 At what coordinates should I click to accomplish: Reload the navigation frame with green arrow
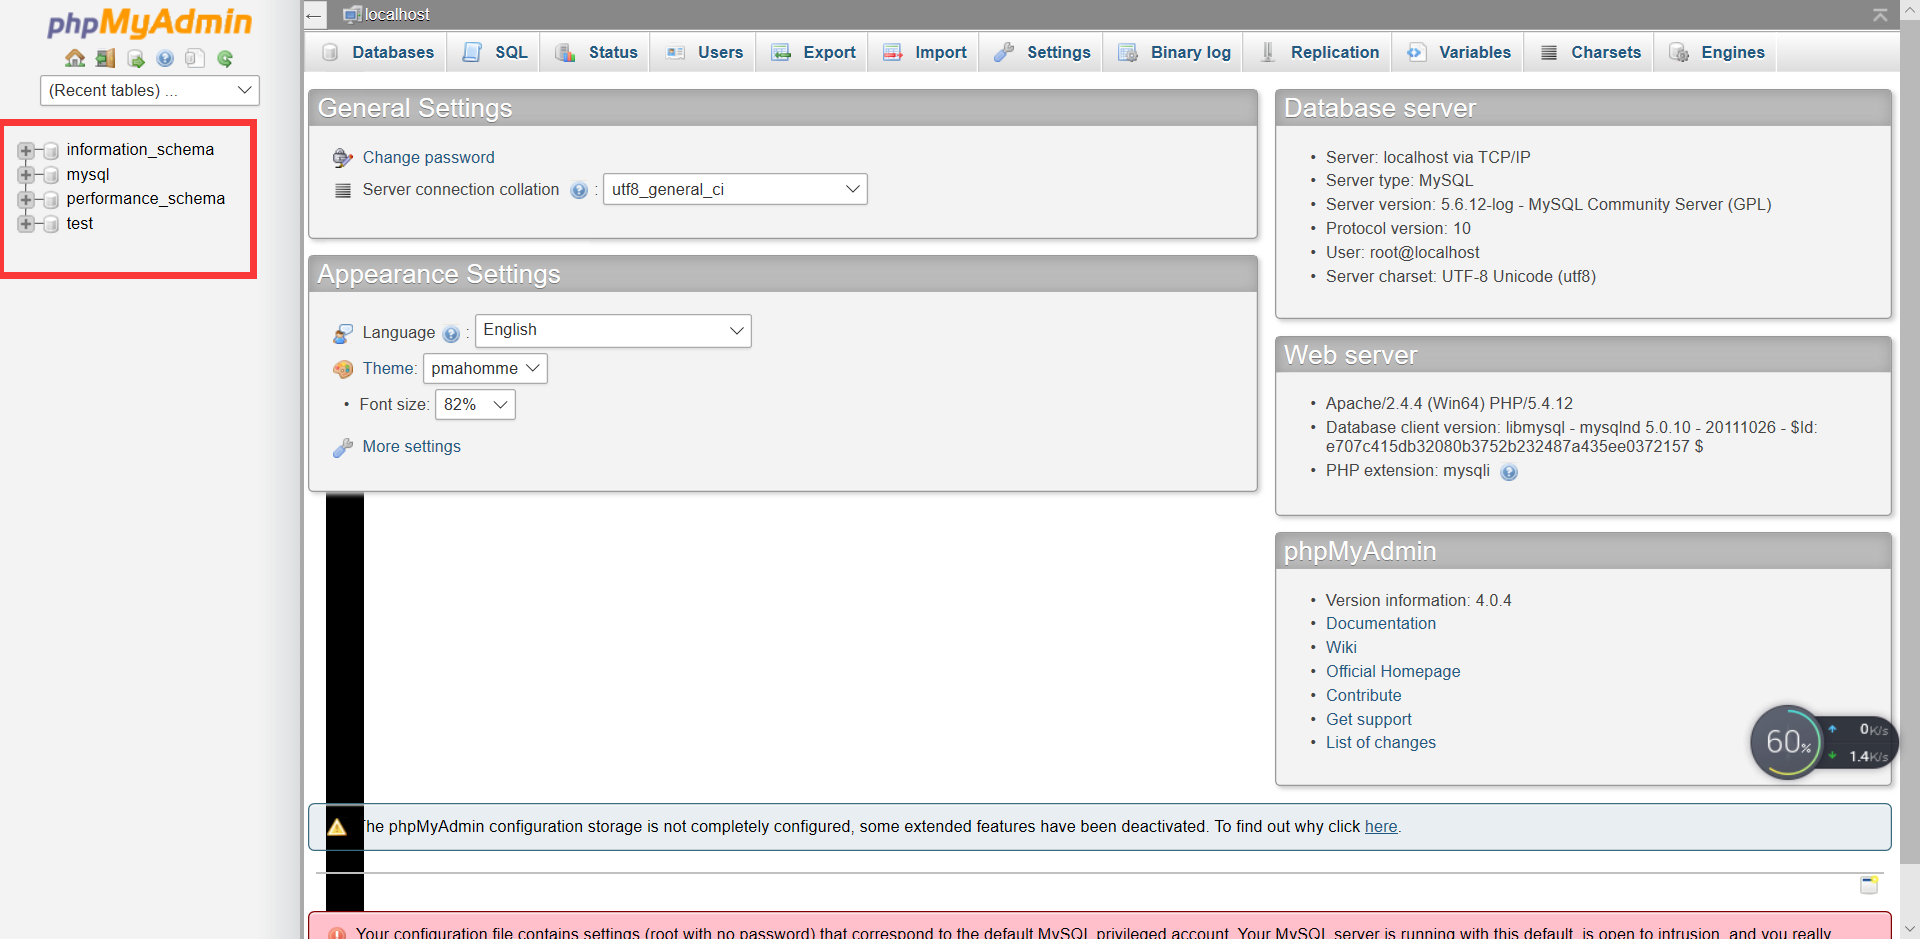coord(225,59)
